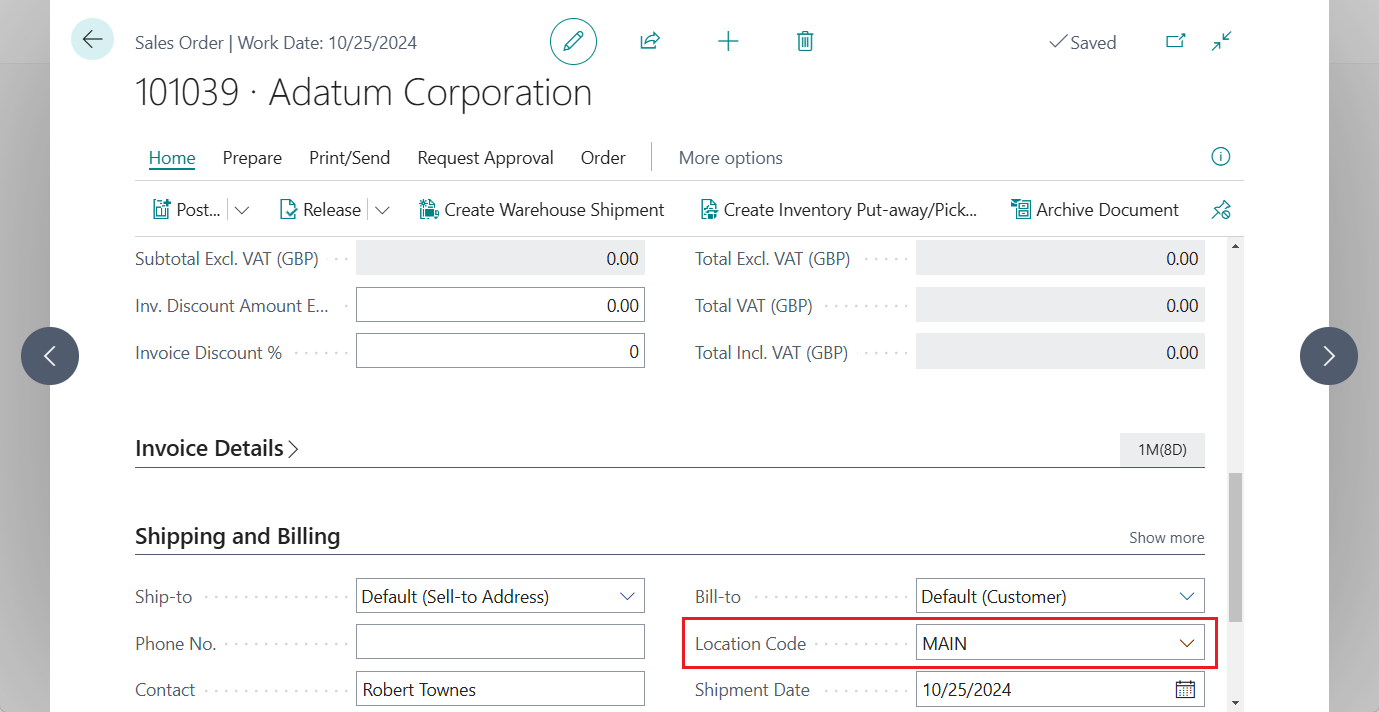The height and width of the screenshot is (712, 1379).
Task: Pop out page using open-in-window icon
Action: (1176, 41)
